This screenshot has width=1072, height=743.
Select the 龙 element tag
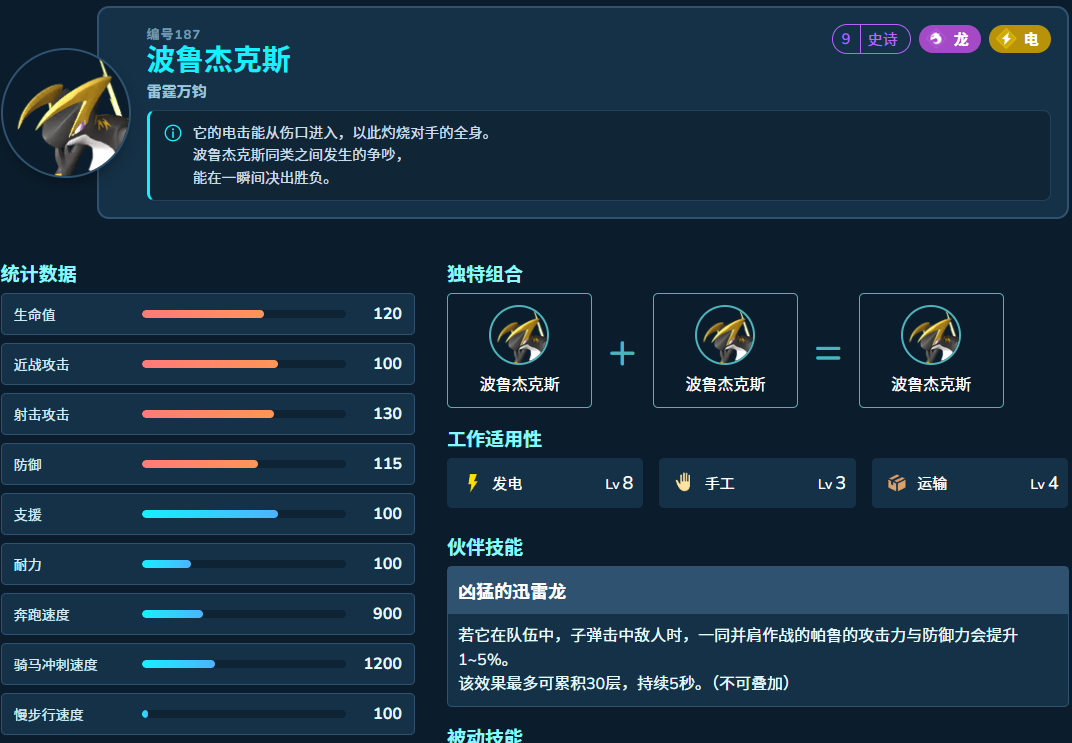[950, 39]
